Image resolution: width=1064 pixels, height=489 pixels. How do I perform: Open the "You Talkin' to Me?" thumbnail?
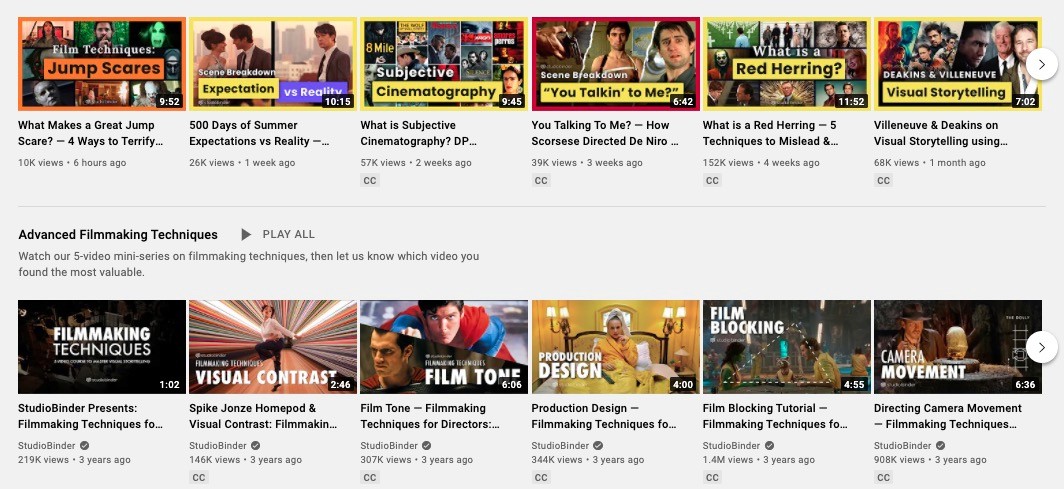tap(615, 64)
